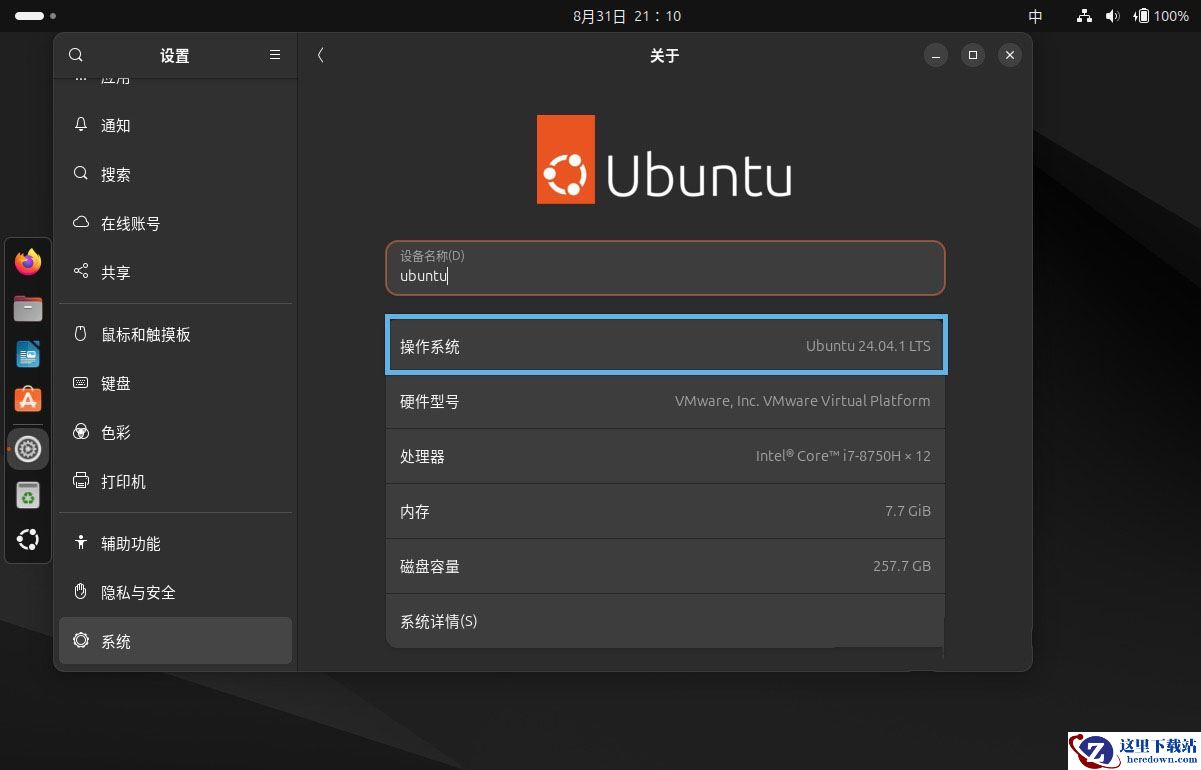Close the Settings window

pyautogui.click(x=1010, y=56)
